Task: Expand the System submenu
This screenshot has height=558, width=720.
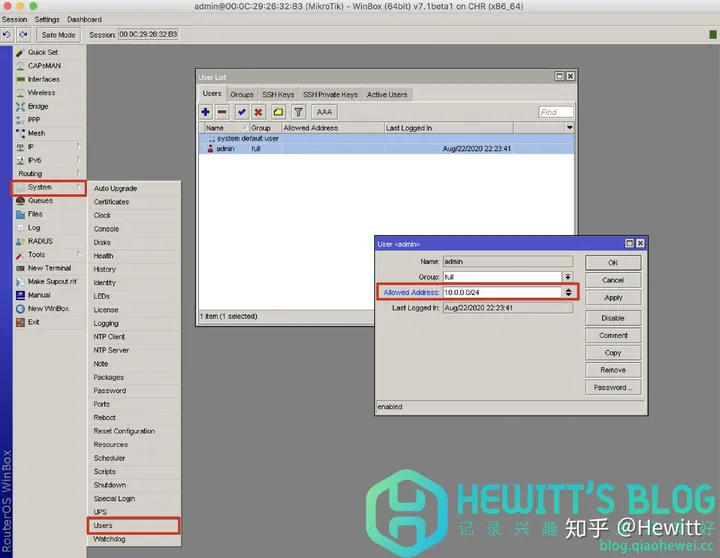Action: 49,187
